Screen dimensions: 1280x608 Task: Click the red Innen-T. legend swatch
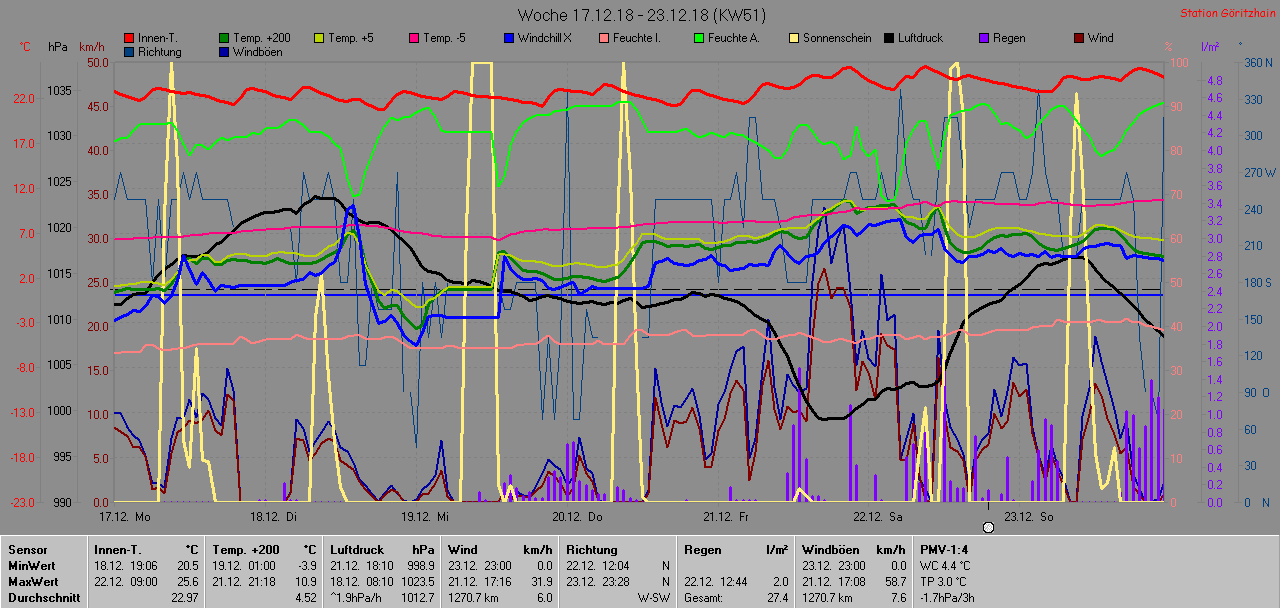tap(130, 38)
